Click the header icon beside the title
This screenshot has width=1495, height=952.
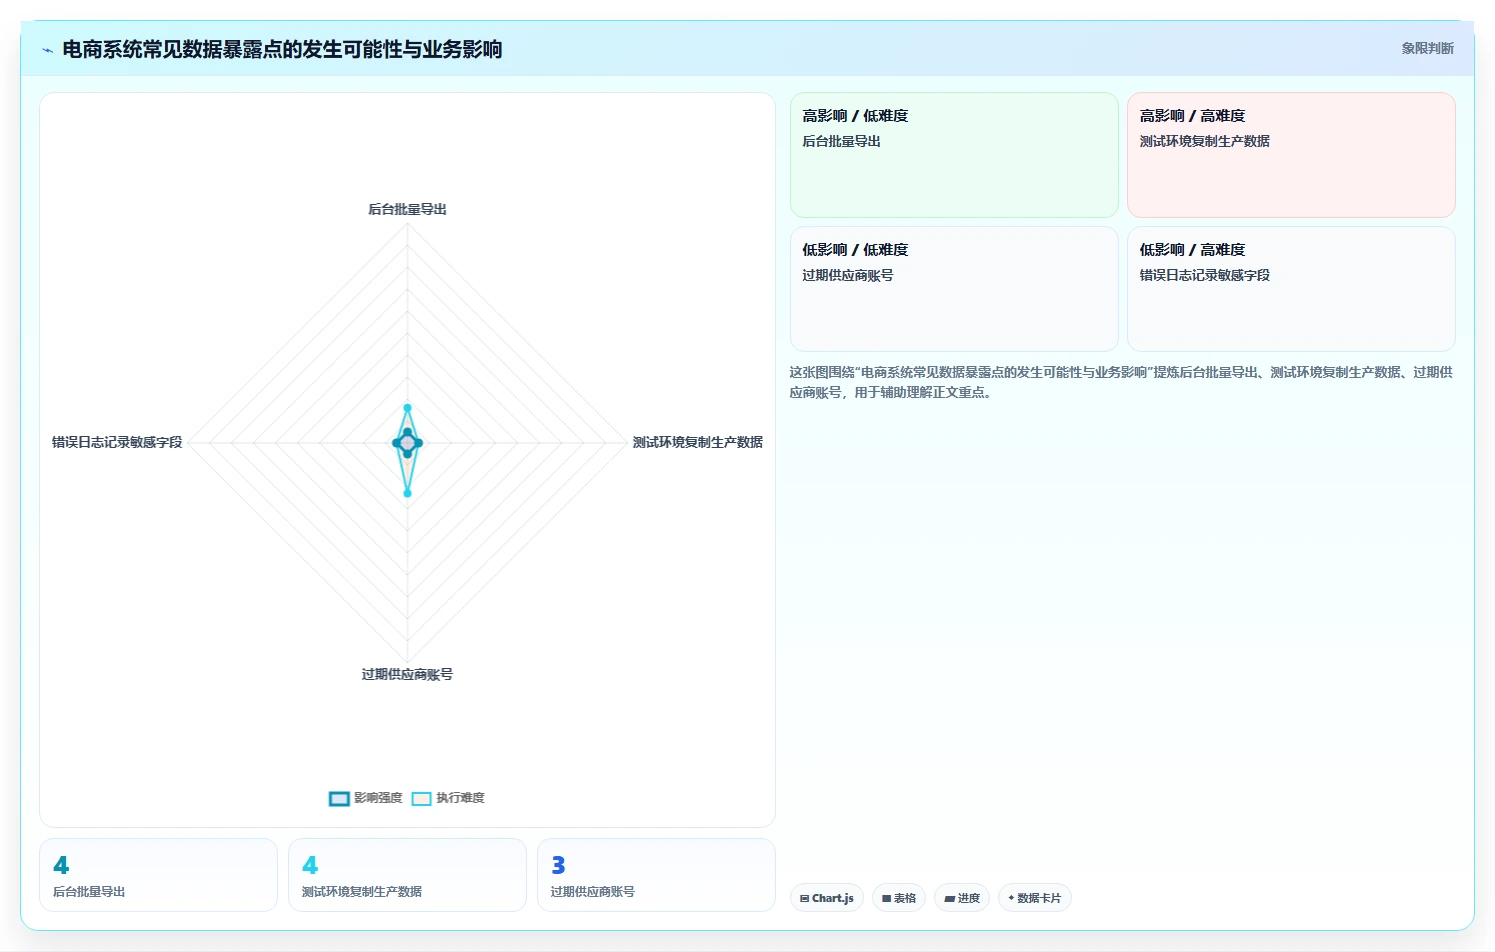47,50
